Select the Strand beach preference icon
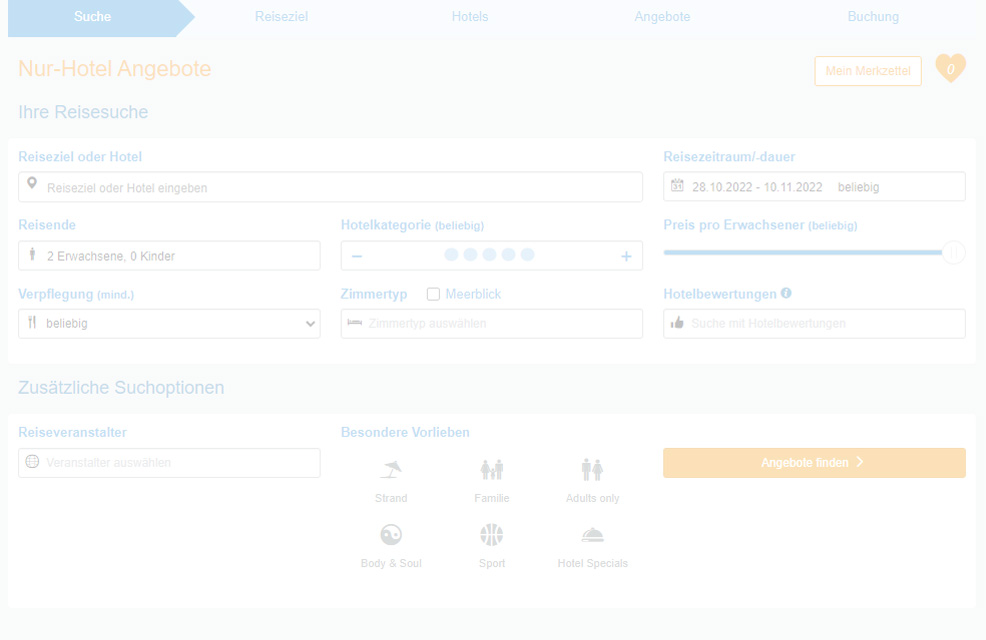The height and width of the screenshot is (640, 986). [391, 470]
